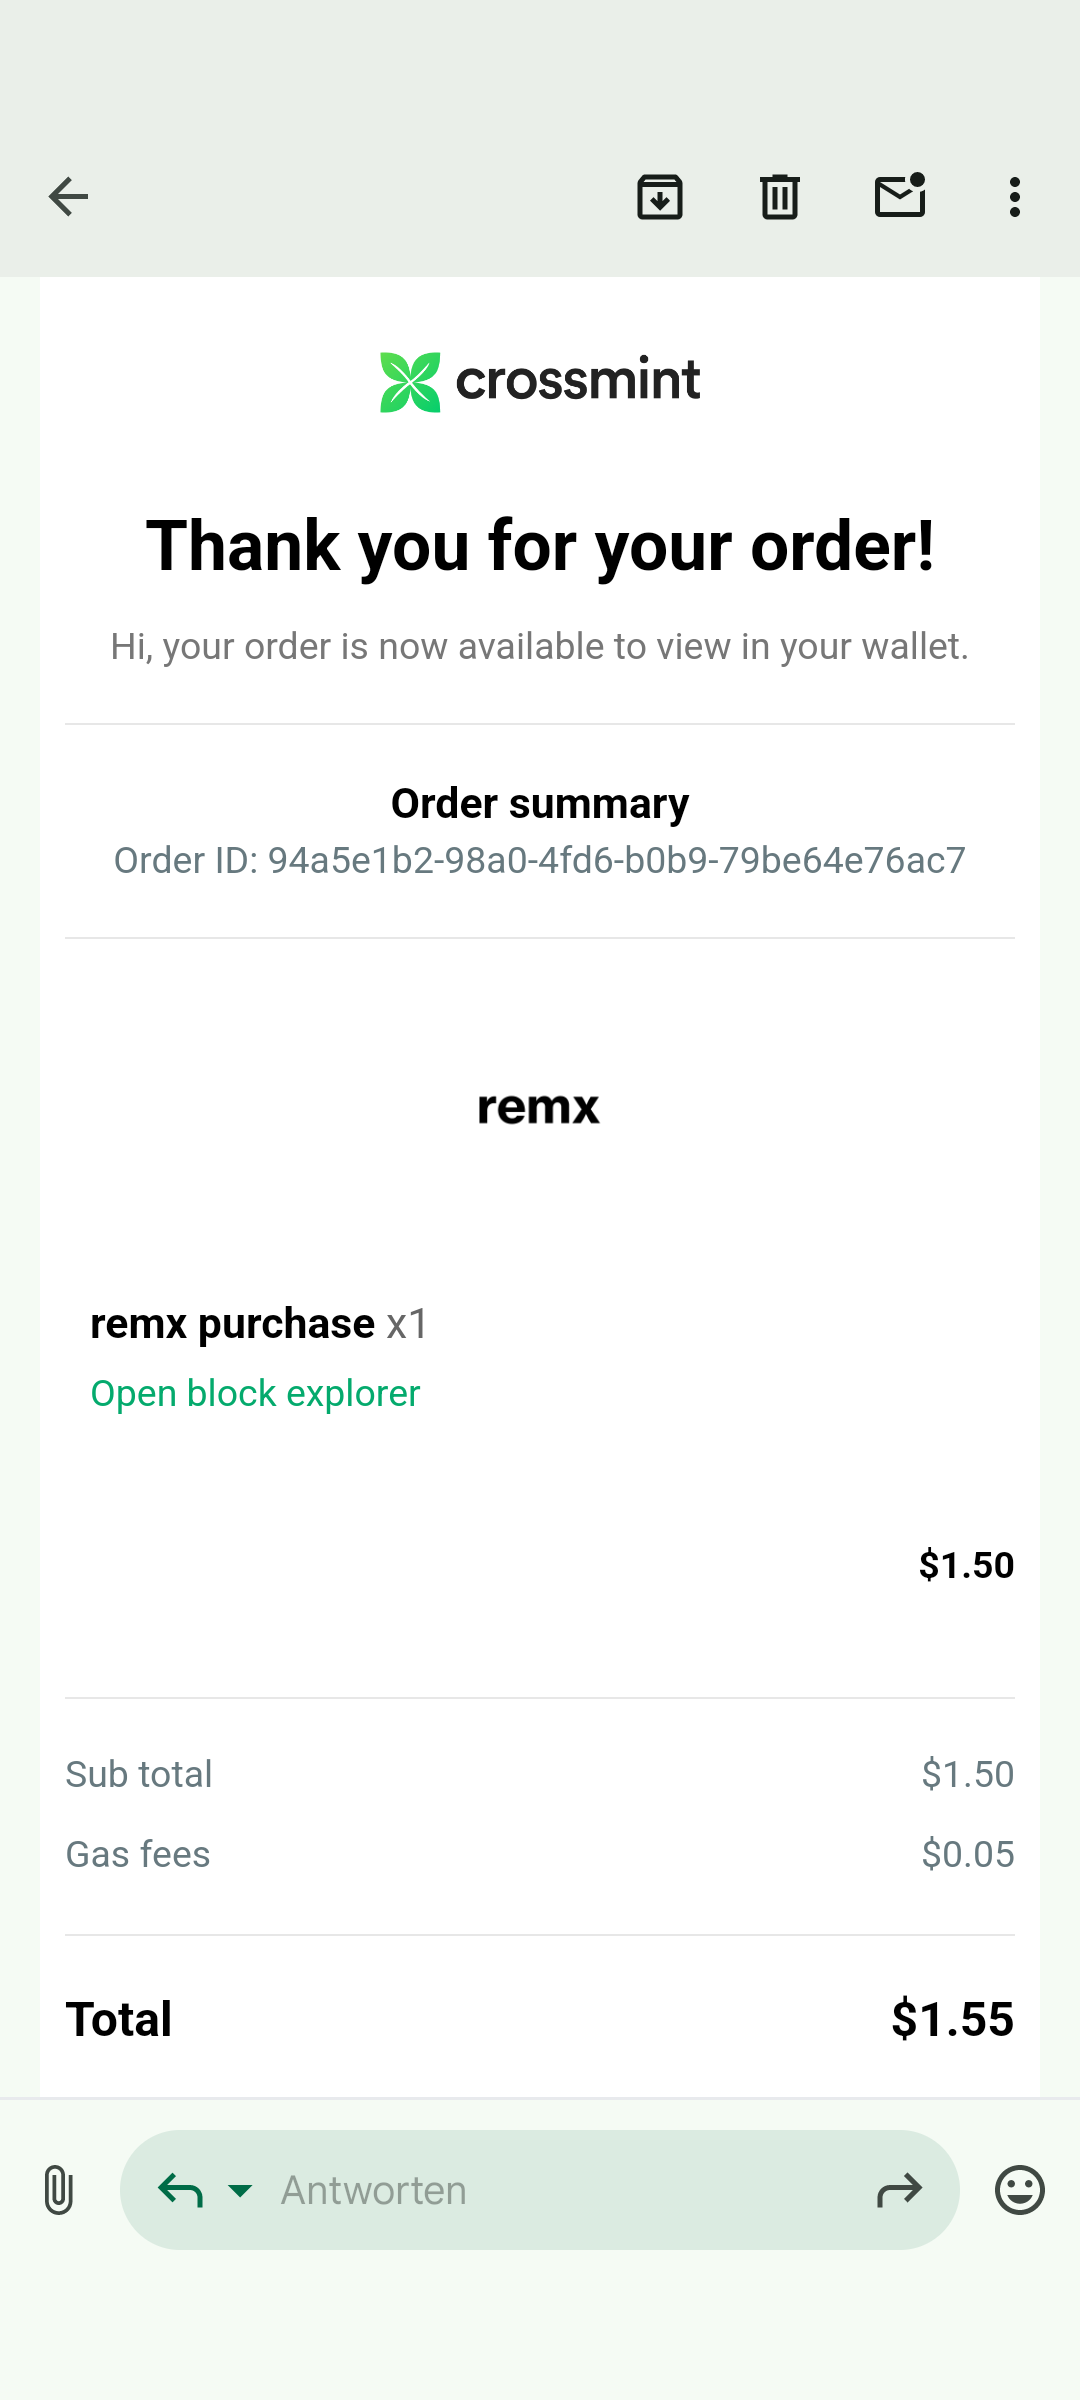Expand the reply type dropdown arrow
1080x2400 pixels.
pos(240,2190)
